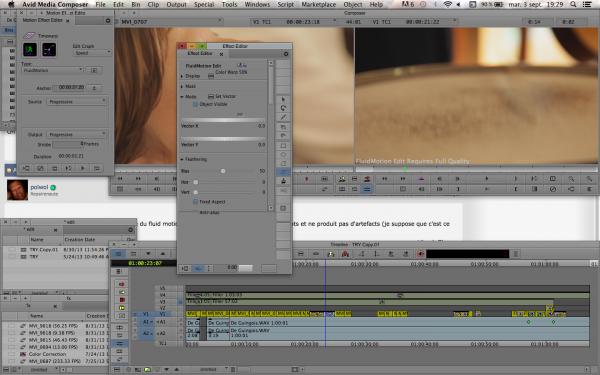
Task: Open the Apple menu
Action: tap(11, 5)
